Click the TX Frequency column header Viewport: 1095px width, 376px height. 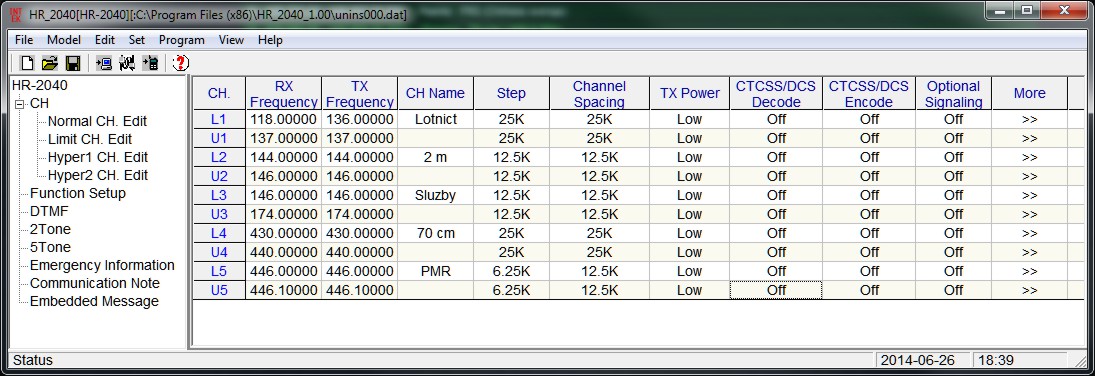point(360,94)
